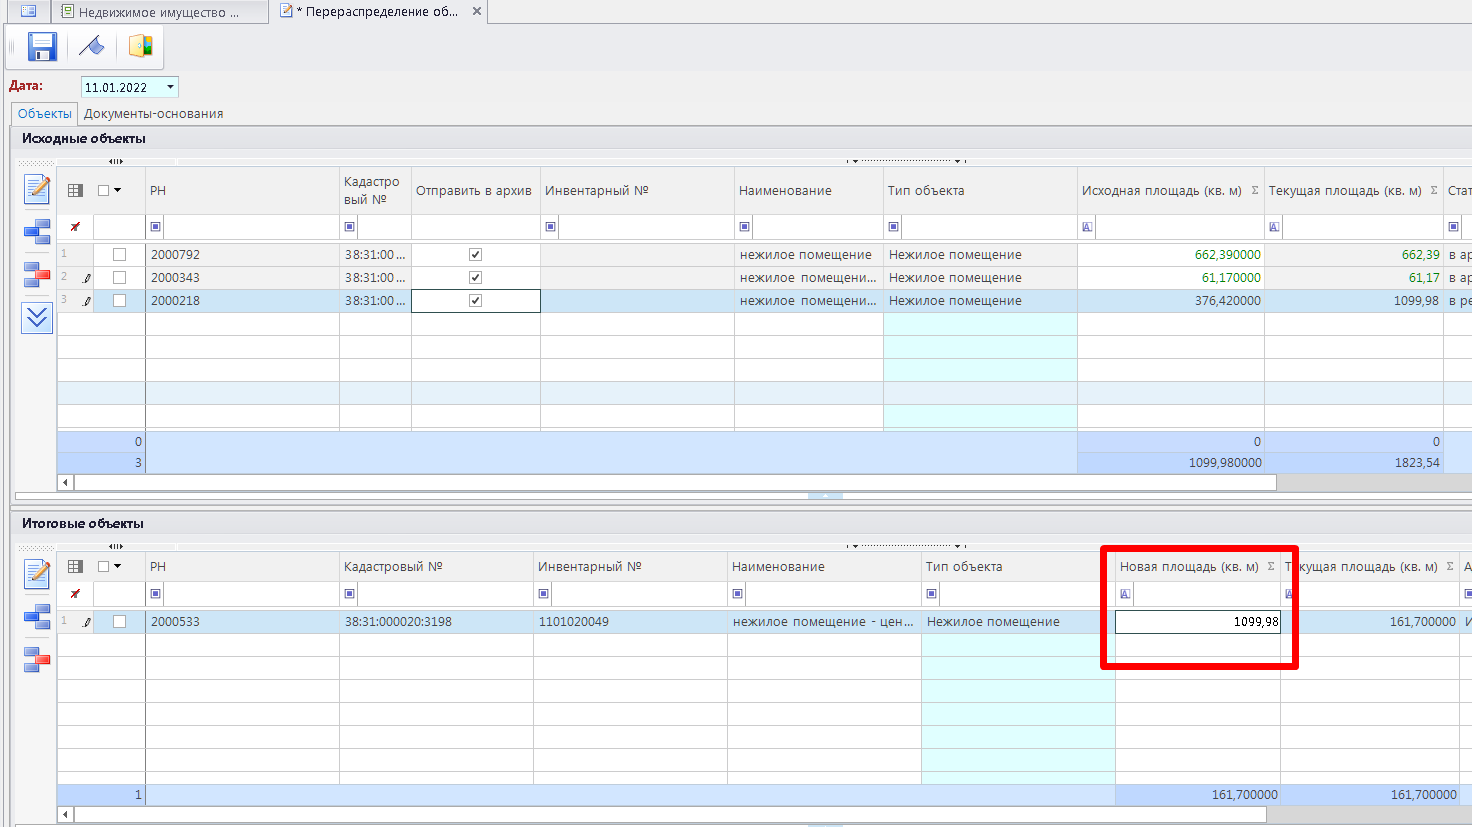Switch to the Недвижимое имущество tab
Screen dimensions: 1472x827
point(159,12)
